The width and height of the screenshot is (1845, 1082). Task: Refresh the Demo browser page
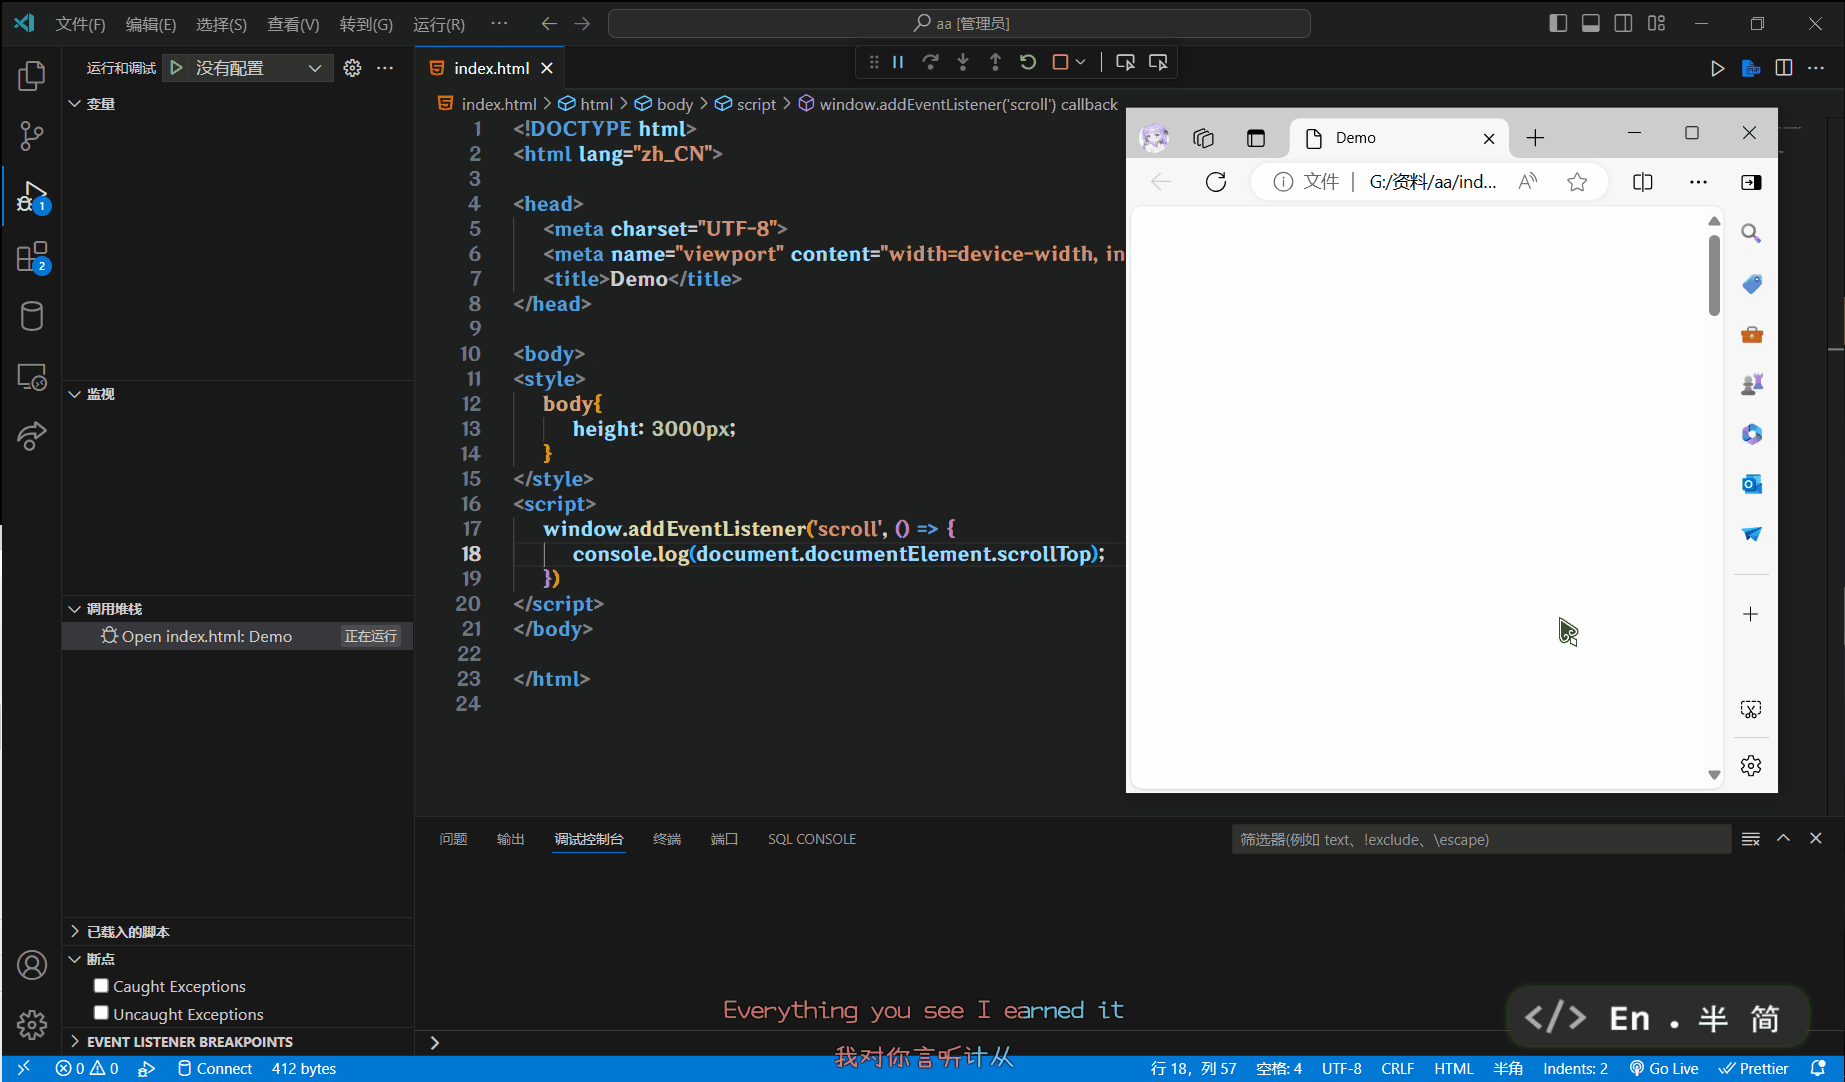click(1216, 182)
